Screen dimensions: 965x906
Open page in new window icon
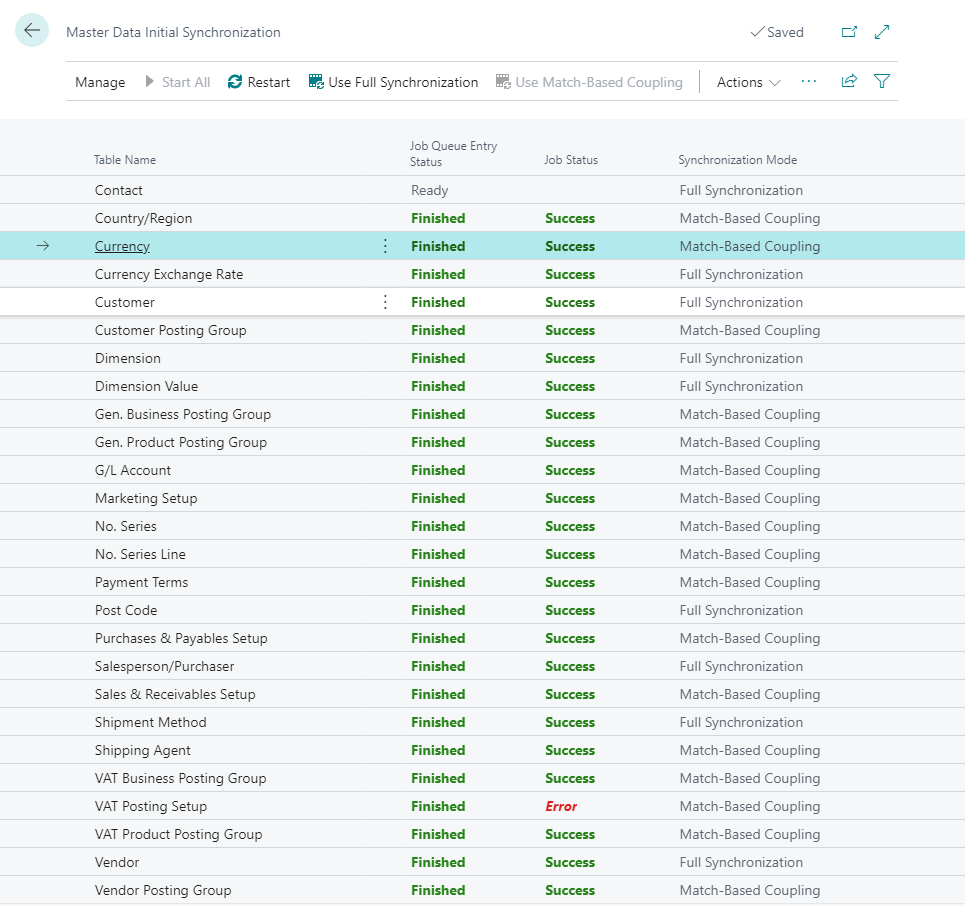(x=849, y=32)
